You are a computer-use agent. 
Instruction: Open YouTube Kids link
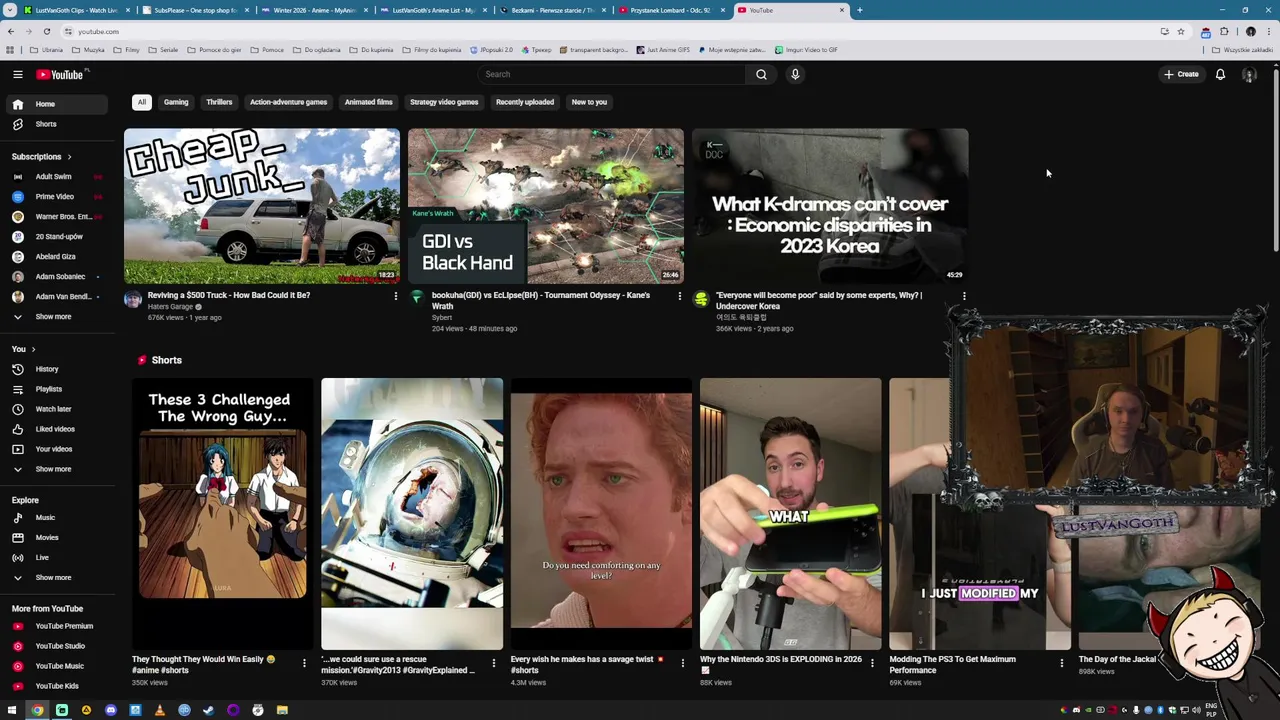pos(58,686)
